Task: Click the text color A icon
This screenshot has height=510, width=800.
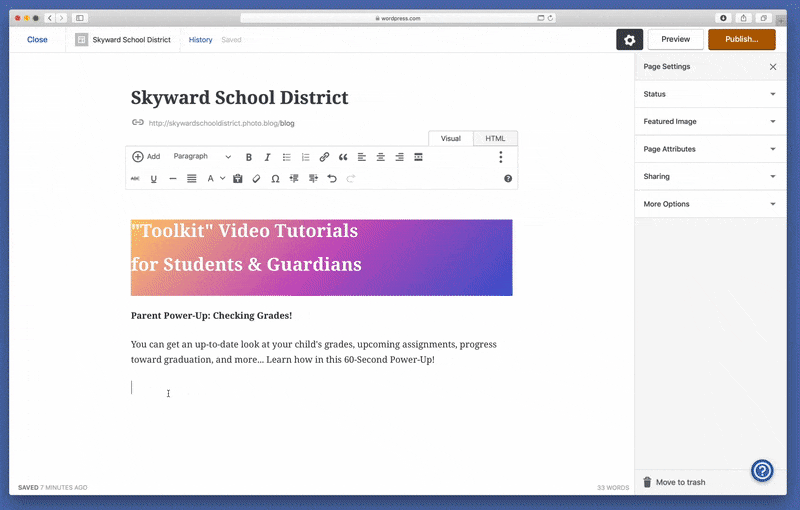Action: click(x=210, y=178)
